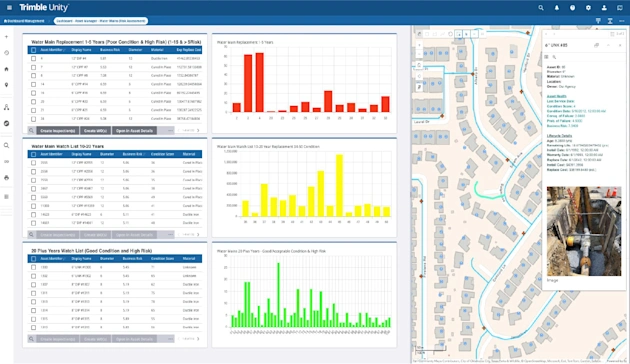
Task: Click the magnifier icon in the left sidebar
Action: (x=6, y=145)
